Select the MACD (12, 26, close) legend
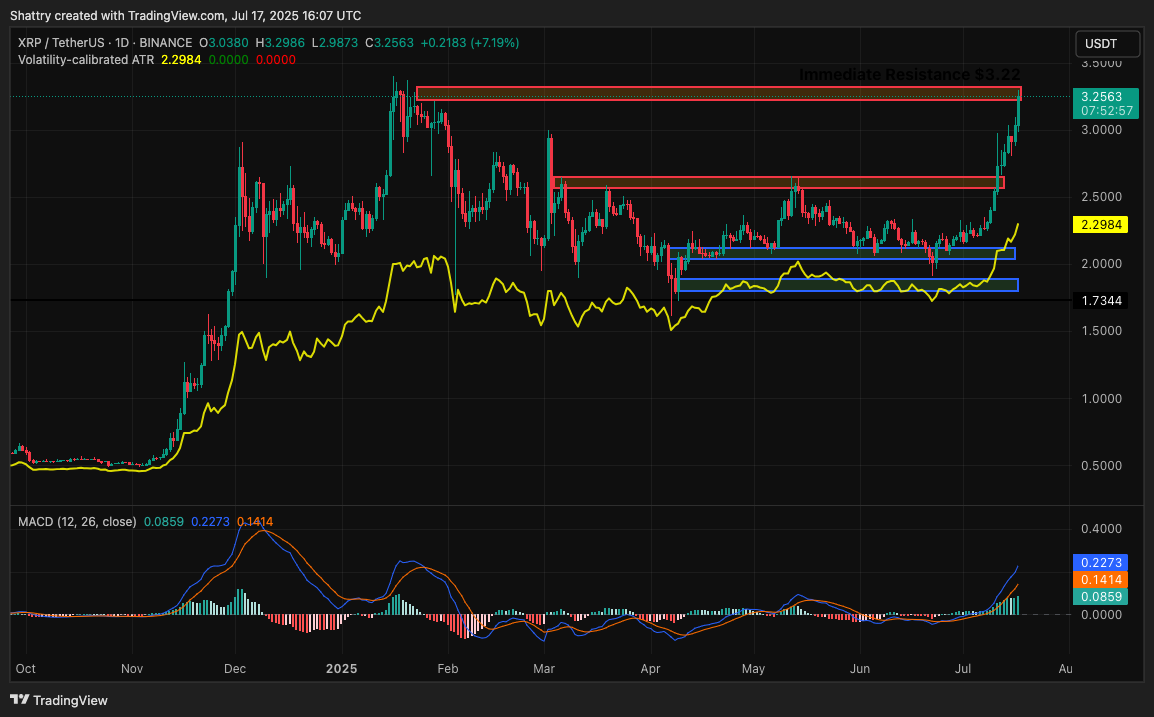1154x717 pixels. point(77,522)
